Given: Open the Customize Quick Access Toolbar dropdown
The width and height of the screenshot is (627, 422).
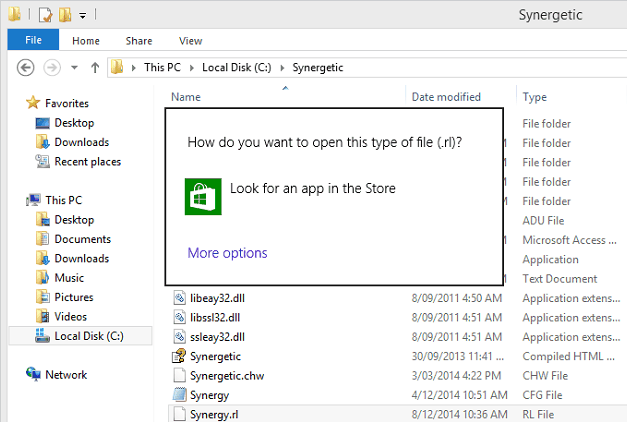Looking at the screenshot, I should (82, 16).
